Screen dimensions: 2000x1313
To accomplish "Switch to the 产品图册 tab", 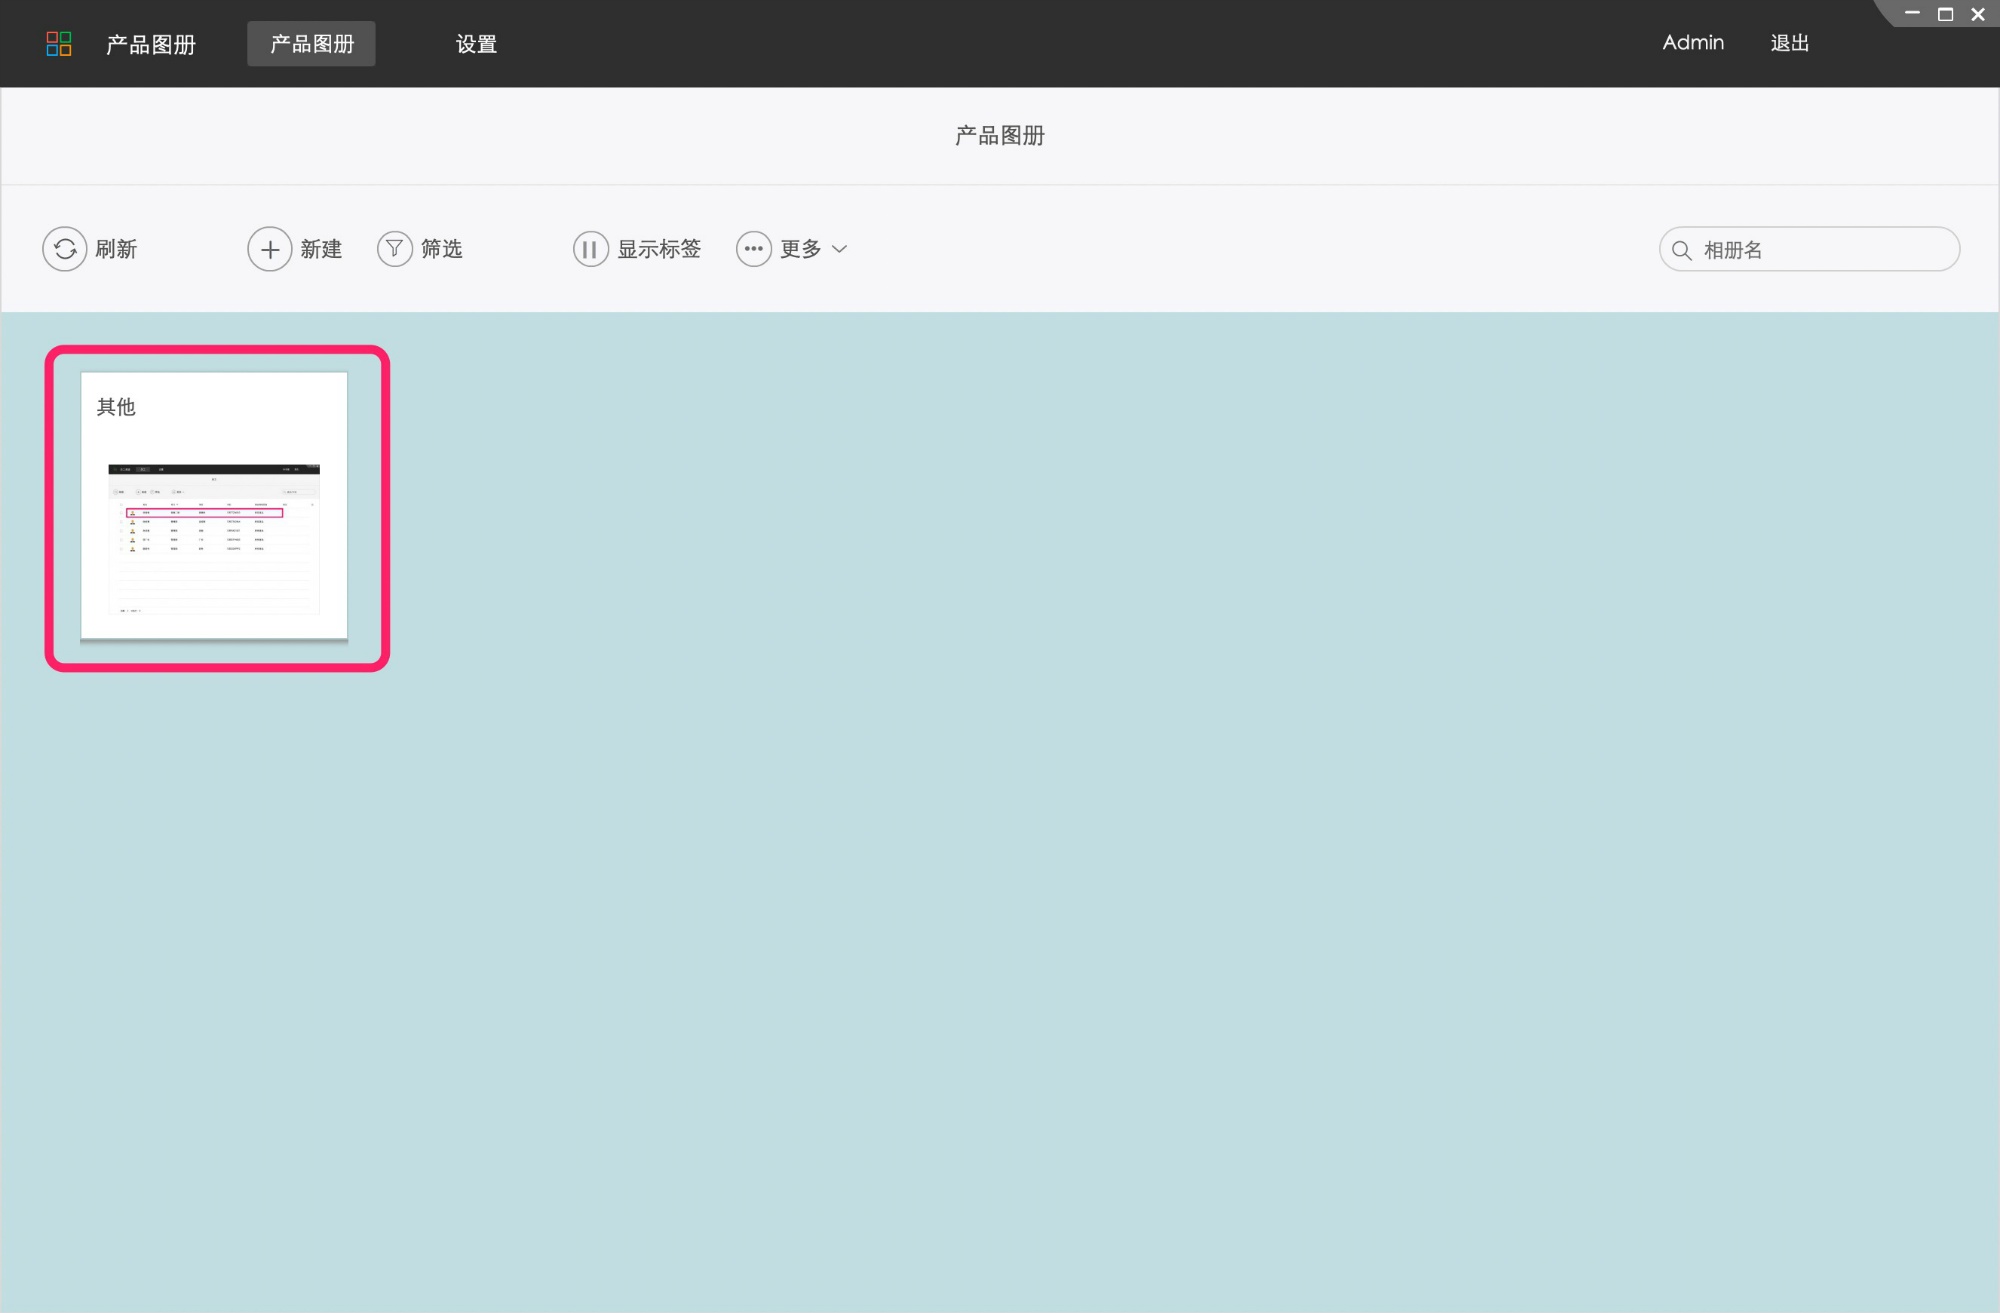I will [312, 44].
